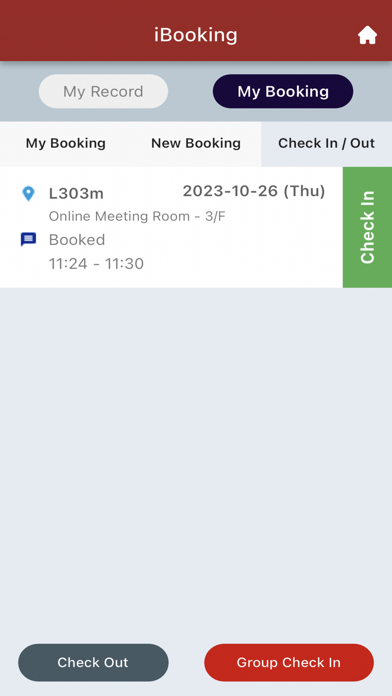Select the My Booking pill toggle
This screenshot has height=696, width=392.
pyautogui.click(x=283, y=91)
